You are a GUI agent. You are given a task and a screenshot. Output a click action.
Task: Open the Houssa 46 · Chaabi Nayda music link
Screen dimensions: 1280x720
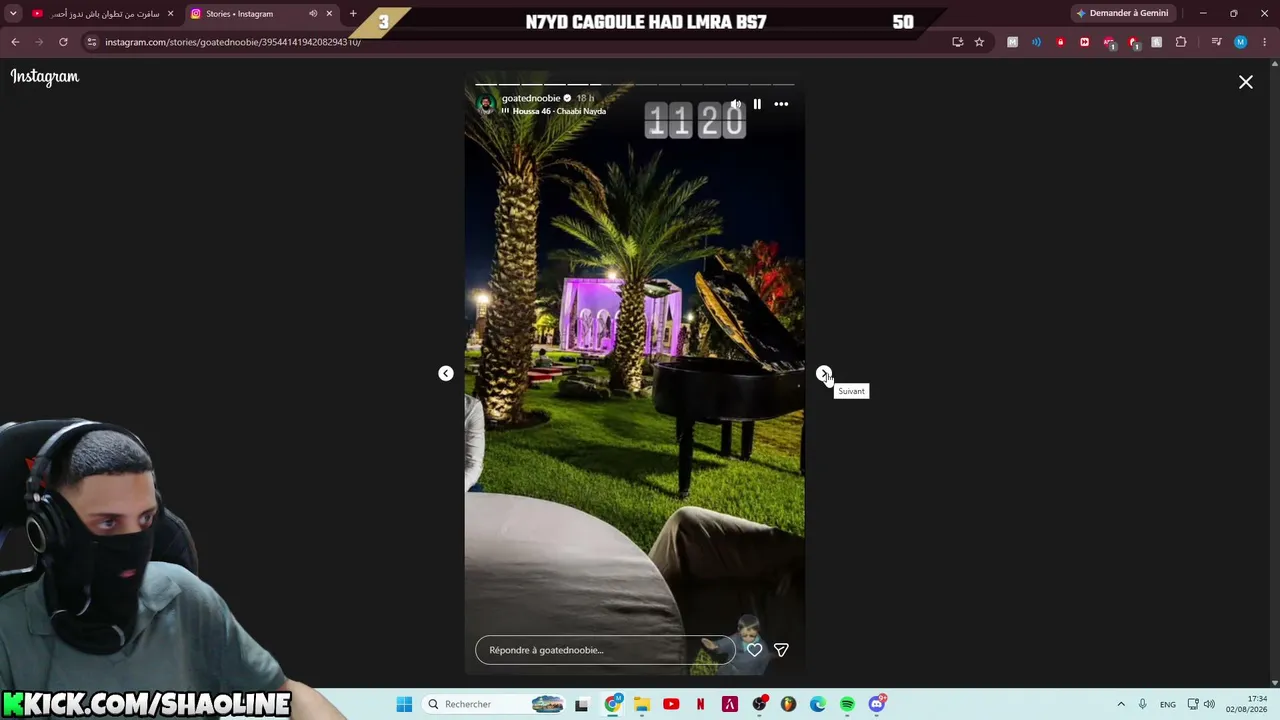559,111
